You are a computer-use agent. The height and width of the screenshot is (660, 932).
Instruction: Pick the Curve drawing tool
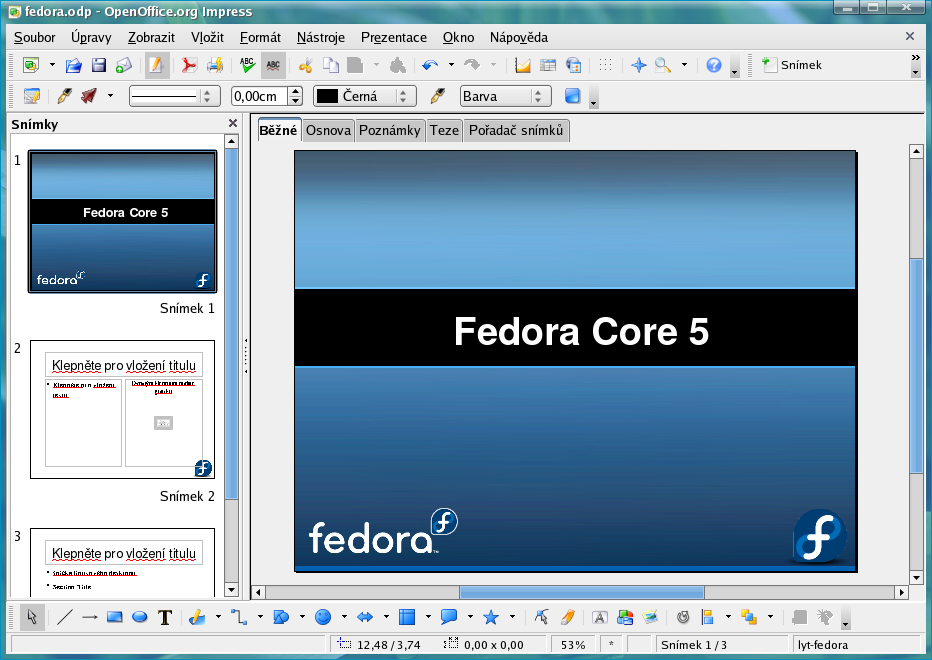click(x=197, y=618)
